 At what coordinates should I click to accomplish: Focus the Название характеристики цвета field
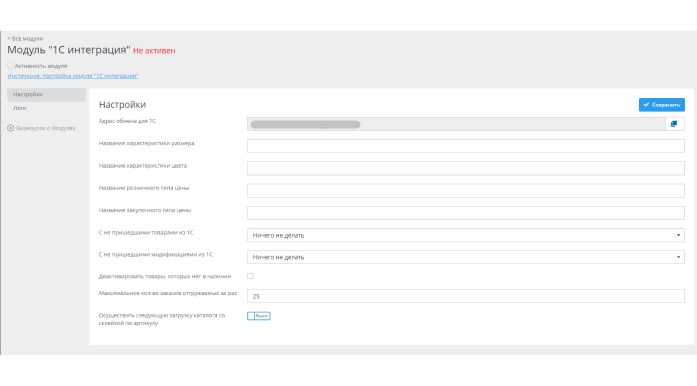click(466, 168)
